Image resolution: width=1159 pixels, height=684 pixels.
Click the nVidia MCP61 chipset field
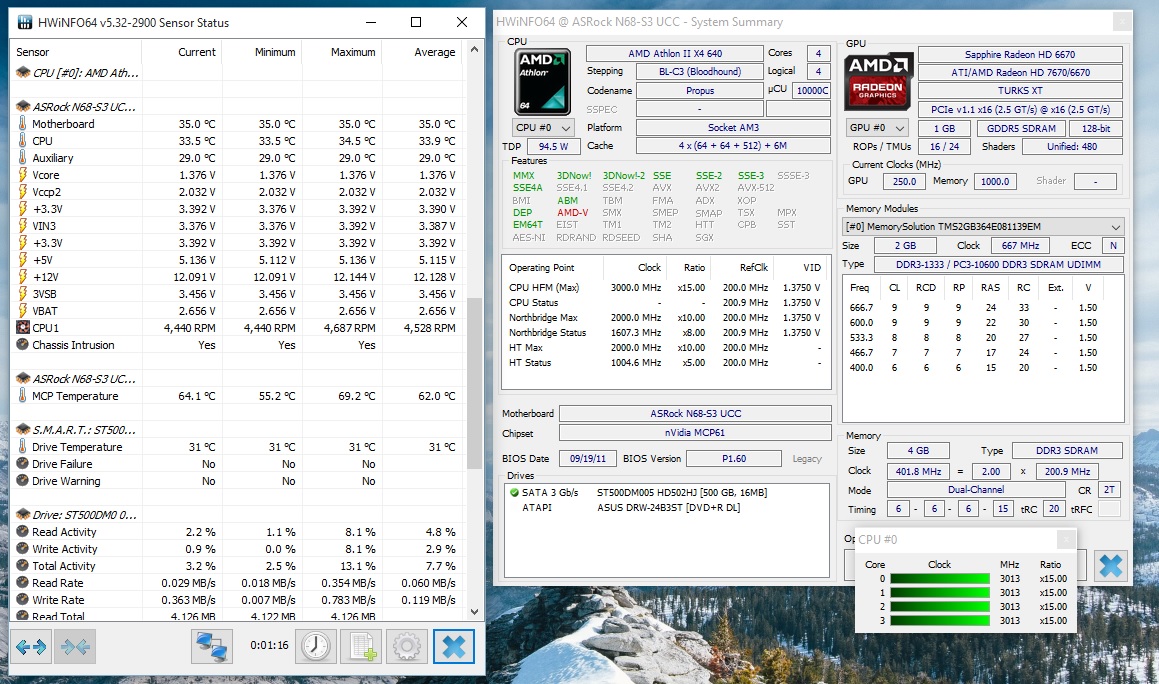coord(696,433)
